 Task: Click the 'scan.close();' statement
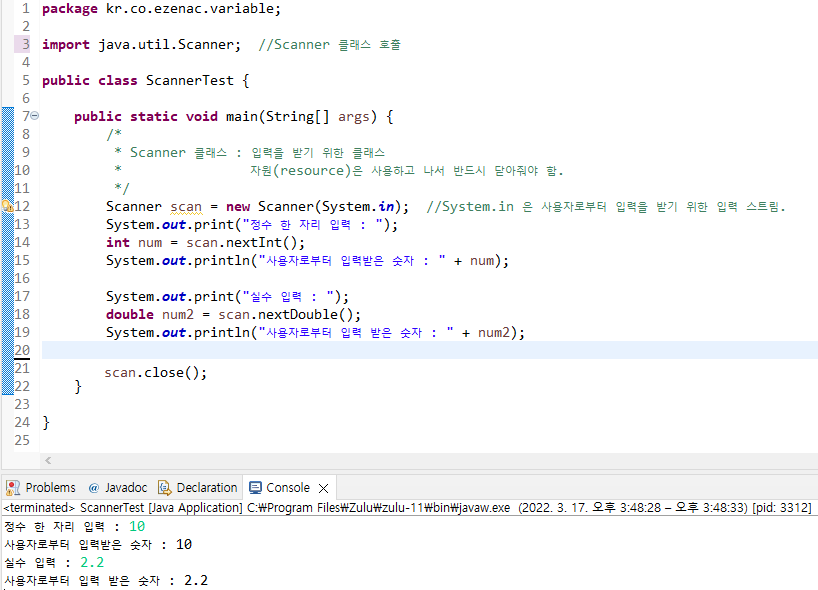pos(155,372)
